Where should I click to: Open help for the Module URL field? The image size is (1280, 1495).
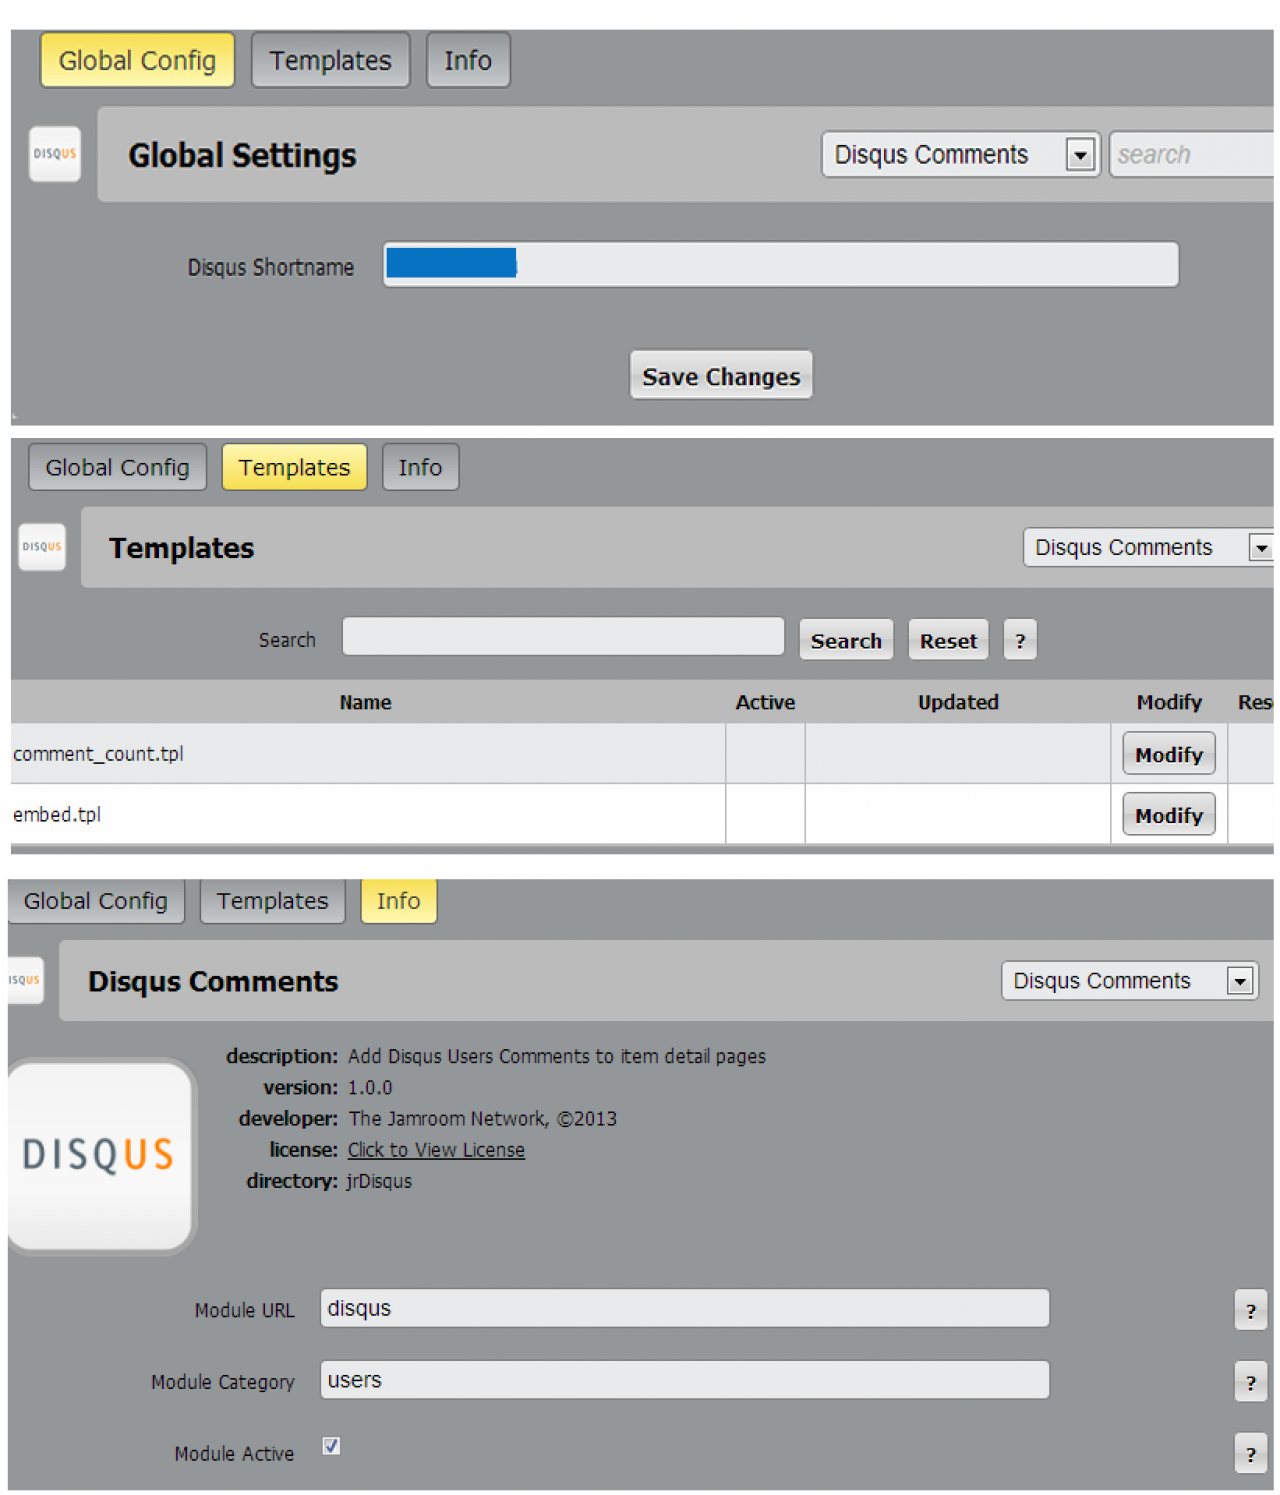(x=1250, y=1311)
